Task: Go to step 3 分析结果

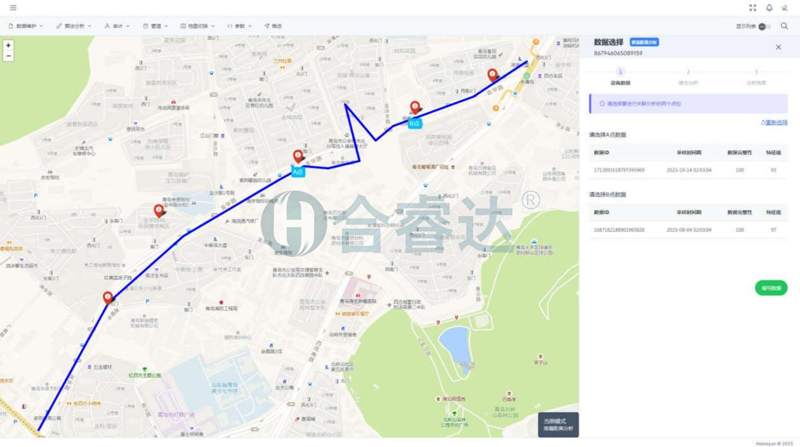Action: click(756, 77)
